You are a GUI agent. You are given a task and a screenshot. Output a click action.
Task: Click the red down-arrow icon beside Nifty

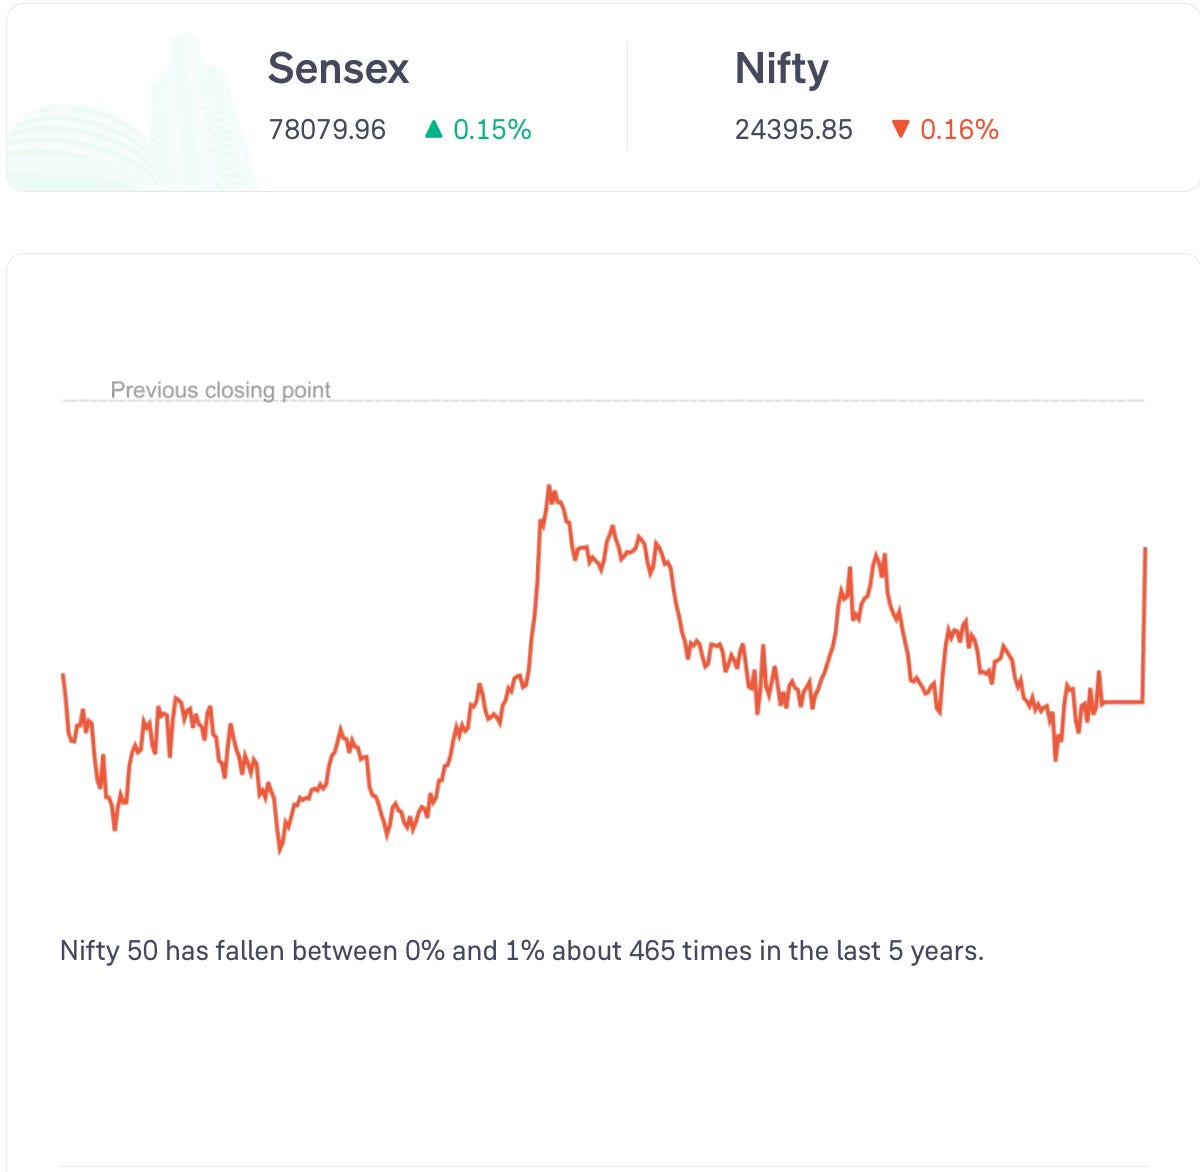coord(901,129)
